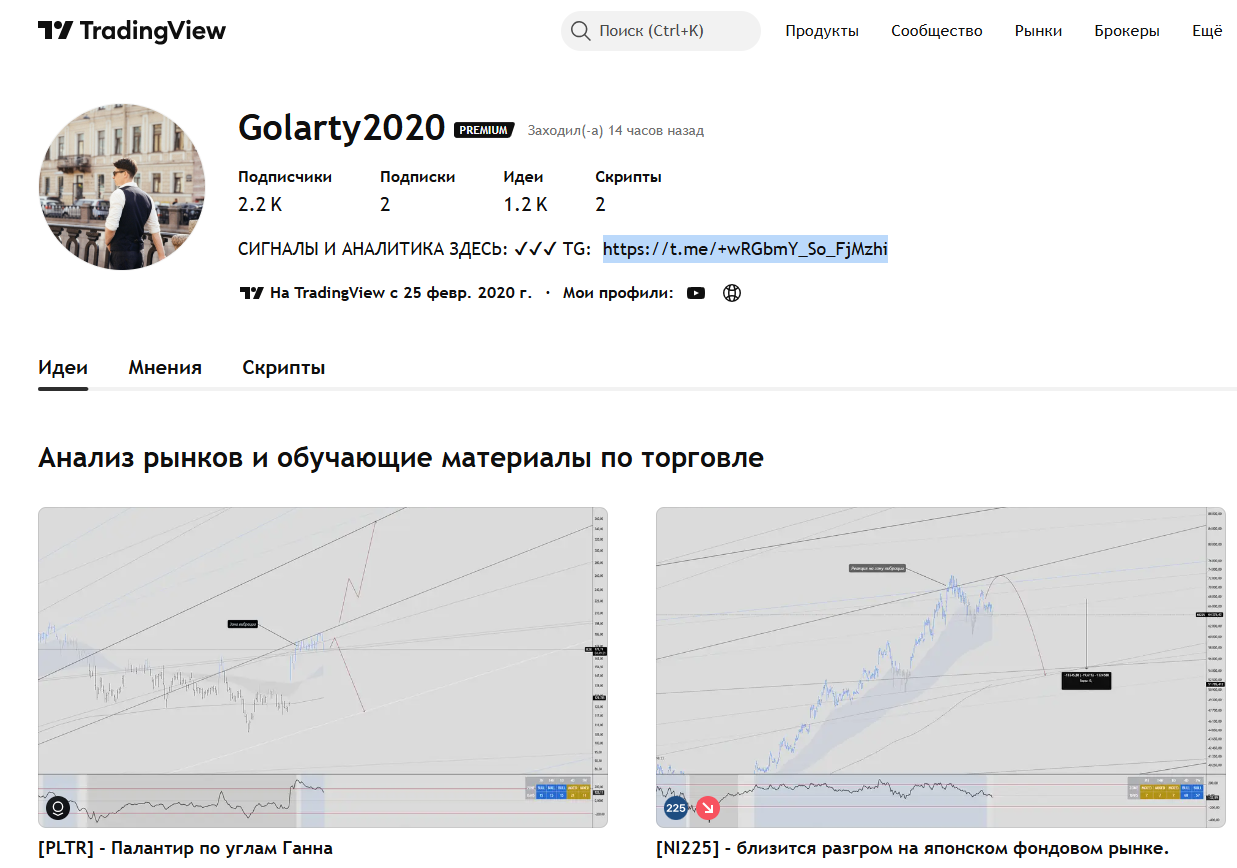Click the search magnifier icon
Image resolution: width=1237 pixels, height=868 pixels.
pyautogui.click(x=580, y=31)
